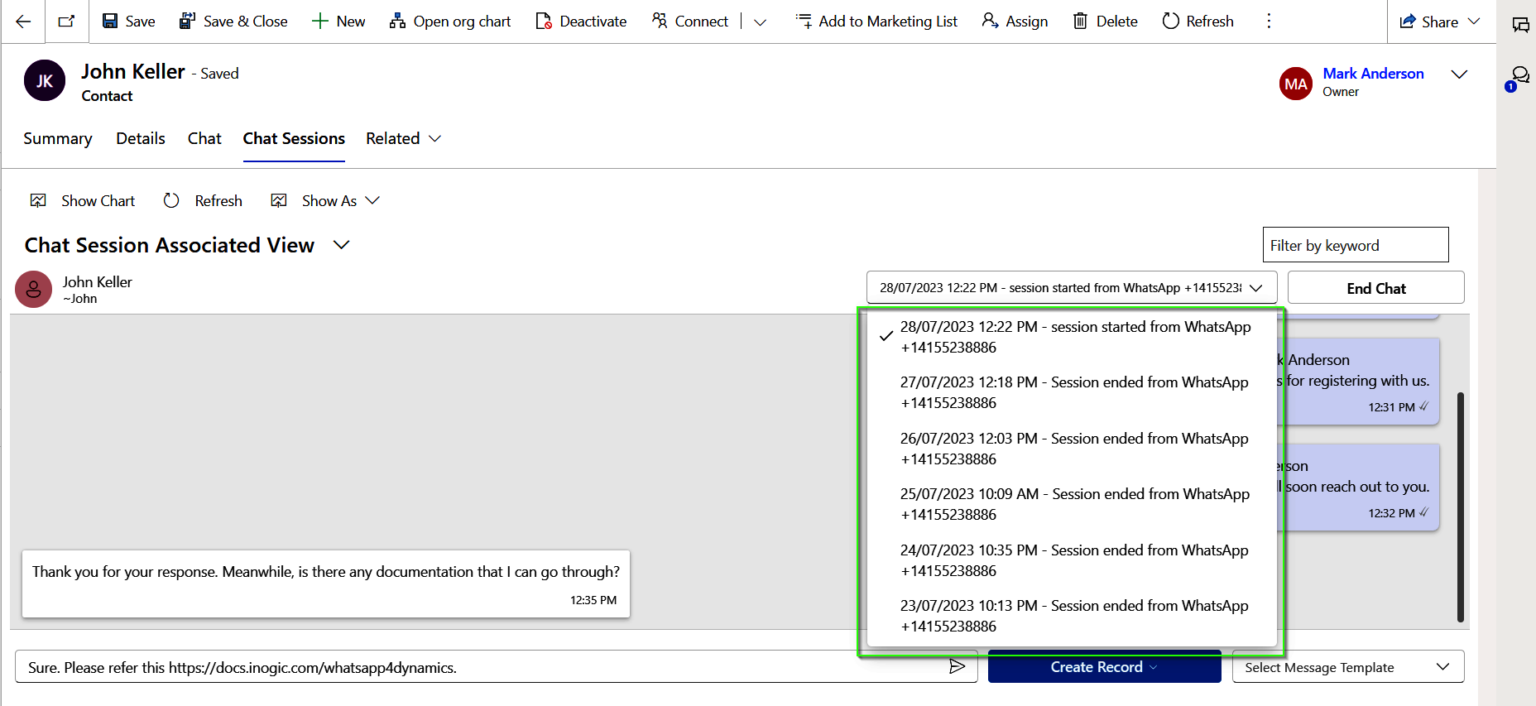Open the Related tab menu
This screenshot has width=1536, height=706.
coord(403,139)
